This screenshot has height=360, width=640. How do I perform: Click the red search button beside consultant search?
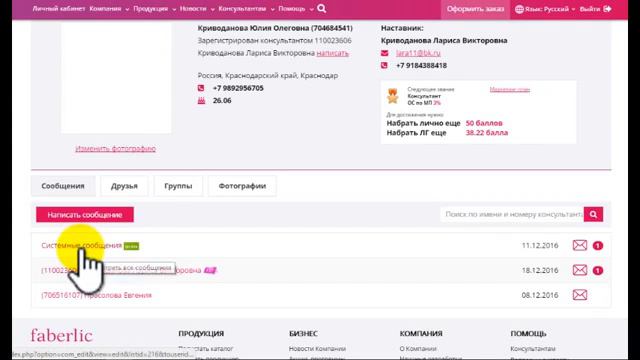(593, 214)
